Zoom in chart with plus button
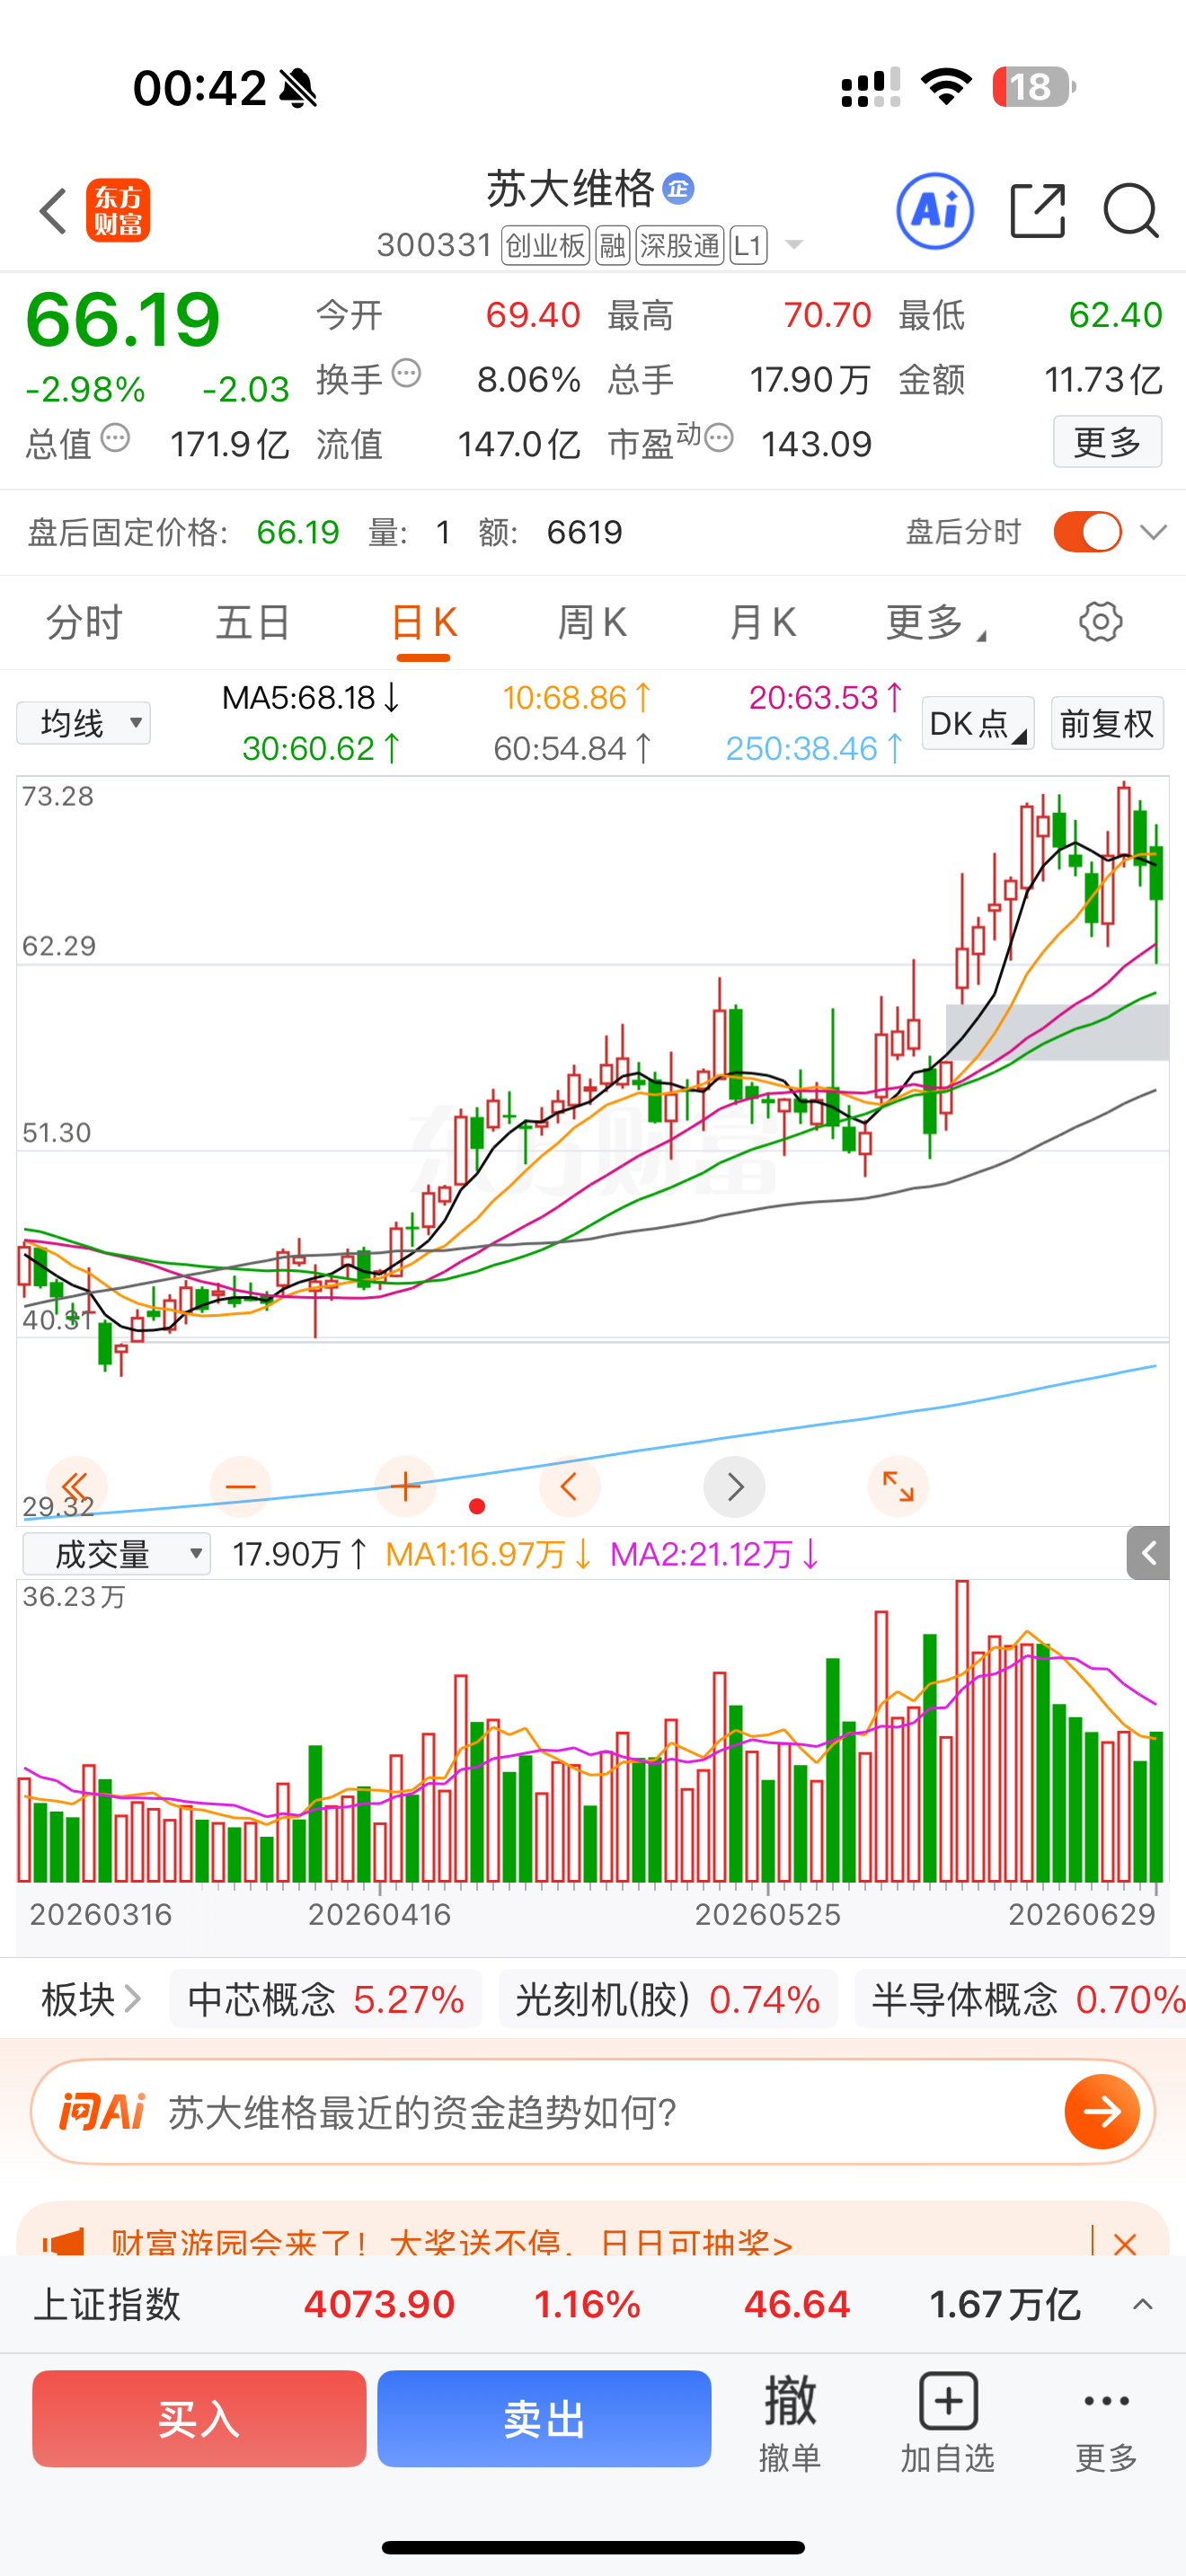 (405, 1487)
